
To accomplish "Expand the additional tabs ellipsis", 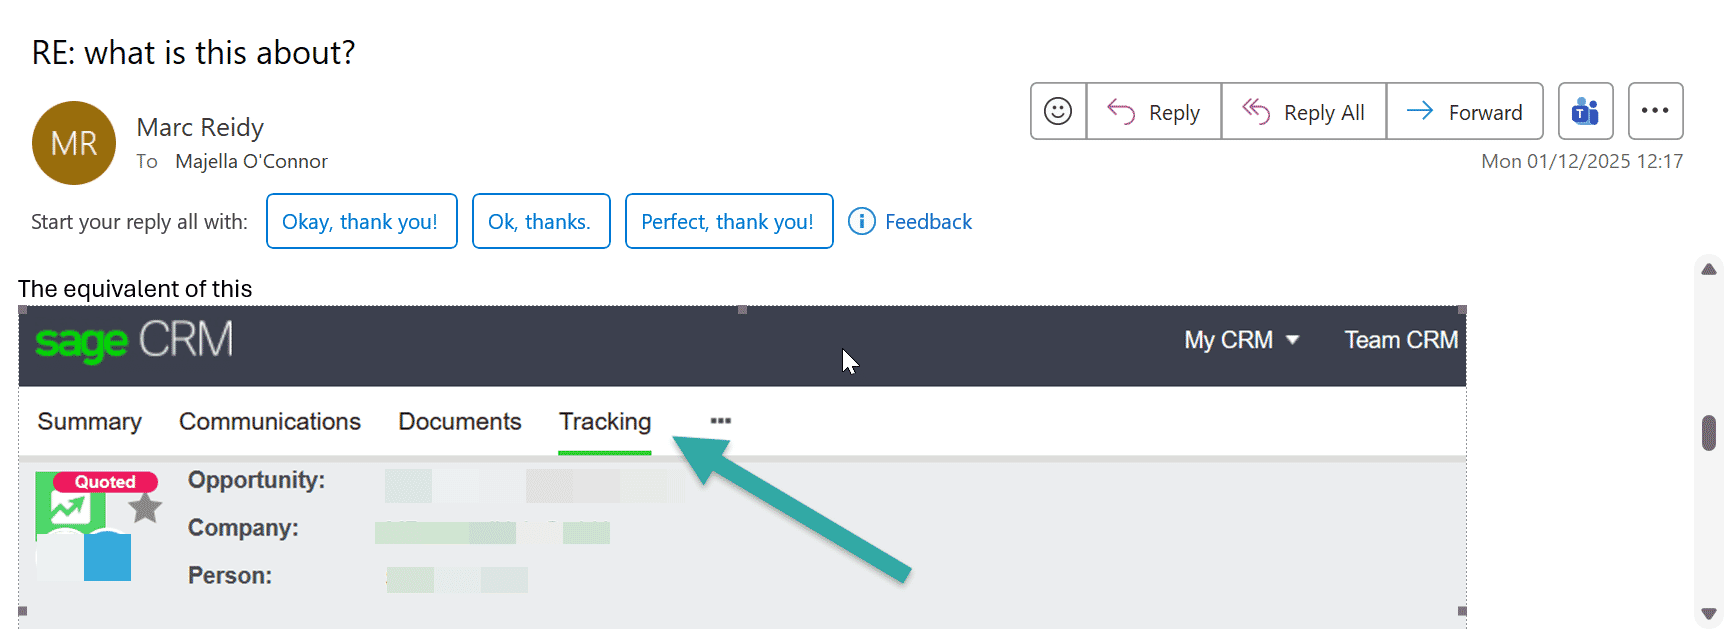I will tap(720, 421).
